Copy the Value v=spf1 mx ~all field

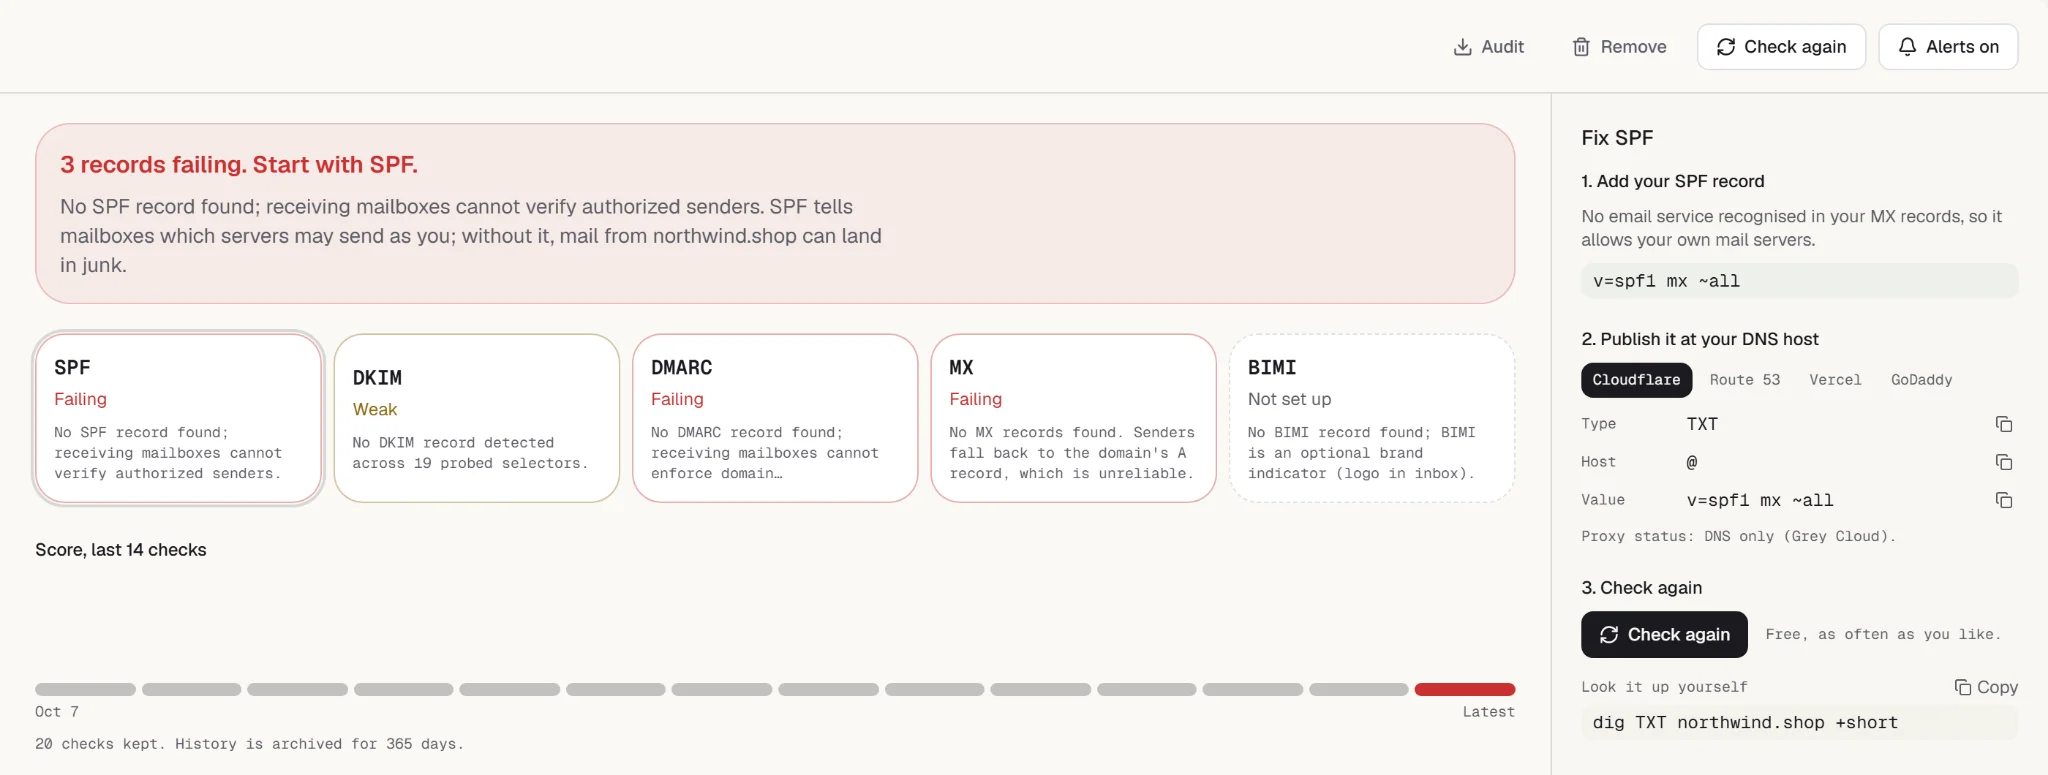tap(2003, 500)
